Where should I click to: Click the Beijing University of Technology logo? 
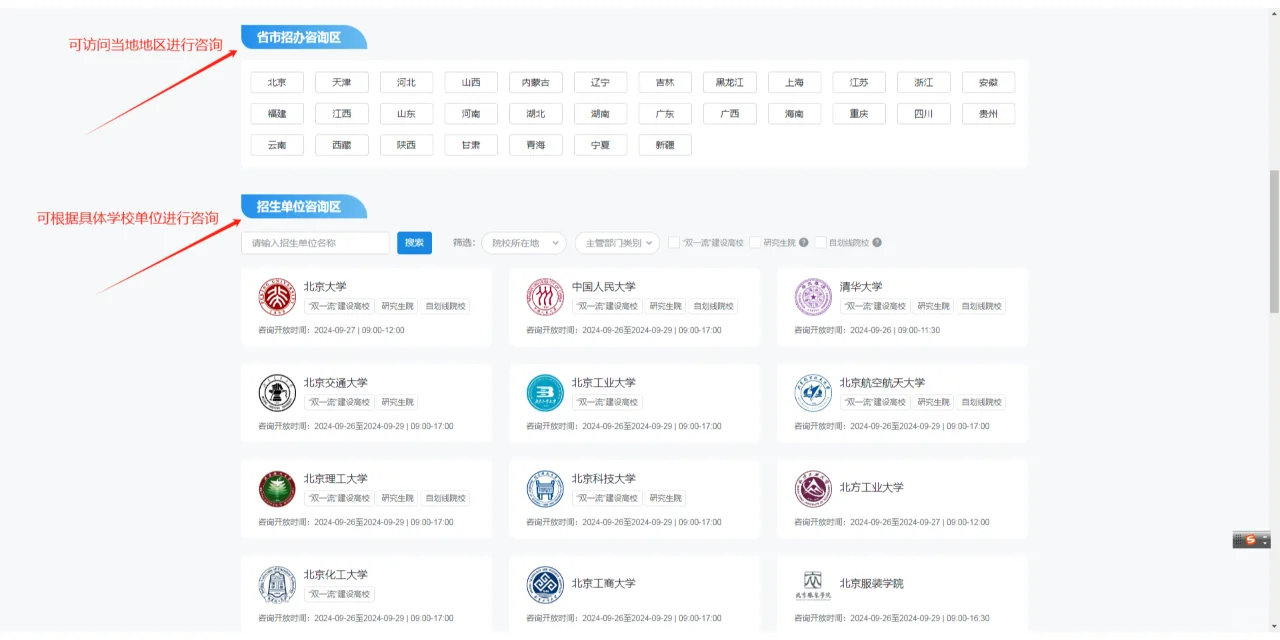pos(545,392)
